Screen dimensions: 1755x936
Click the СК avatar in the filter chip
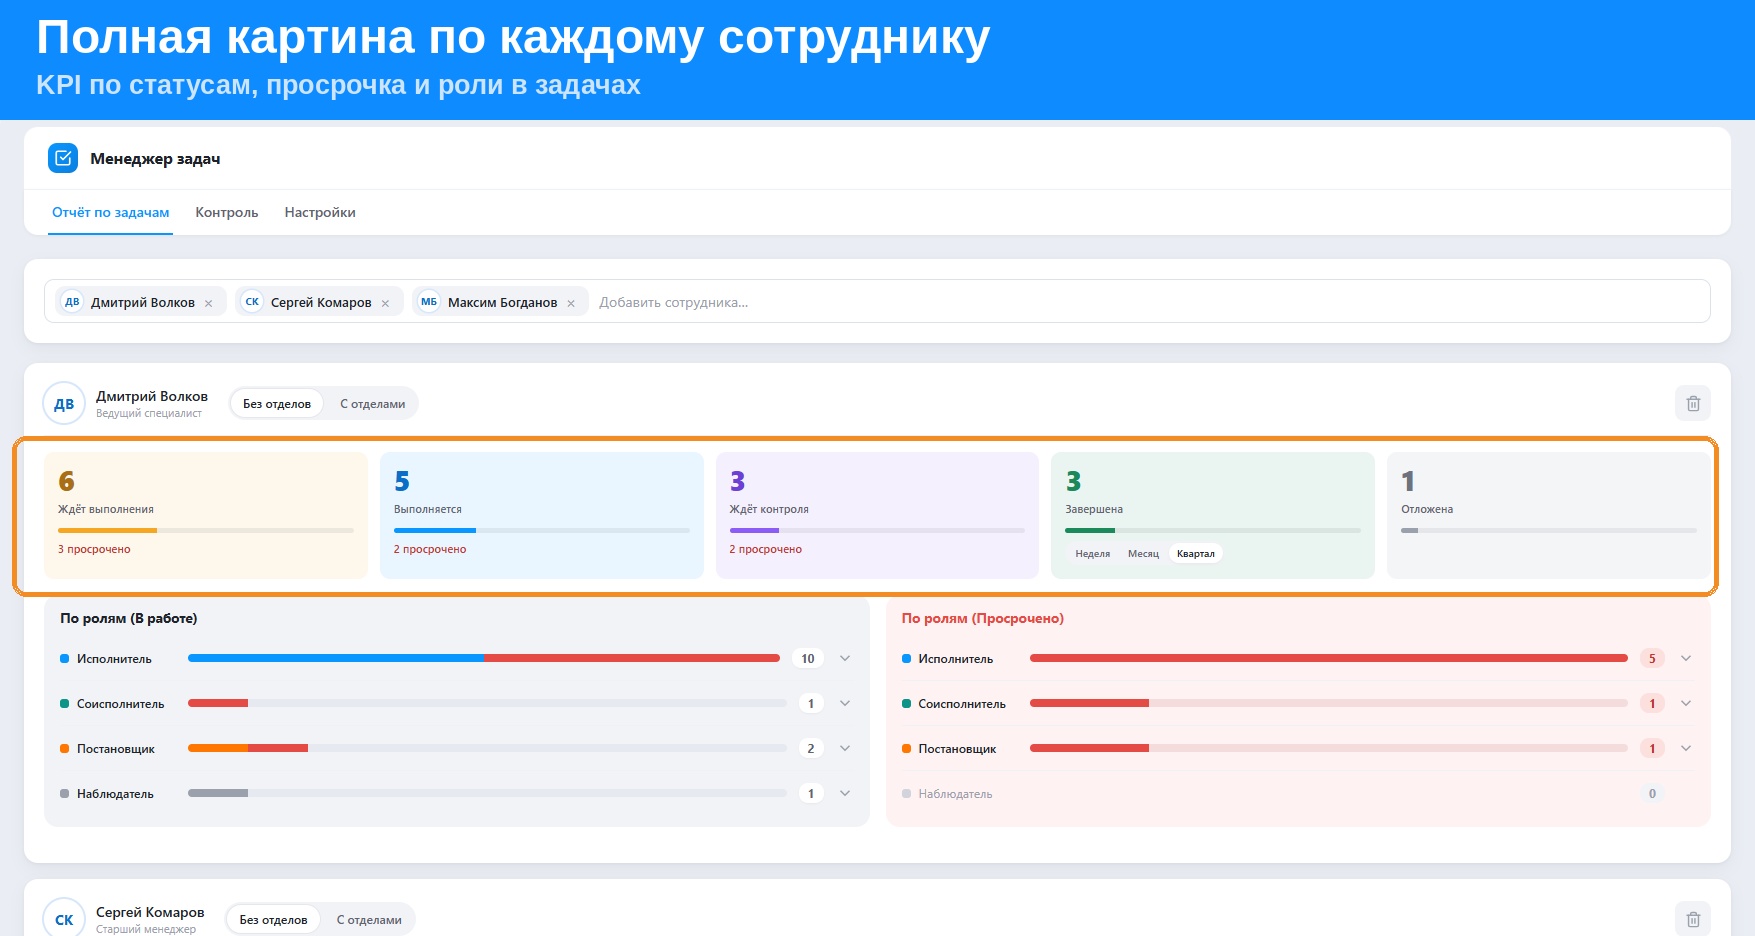(252, 302)
